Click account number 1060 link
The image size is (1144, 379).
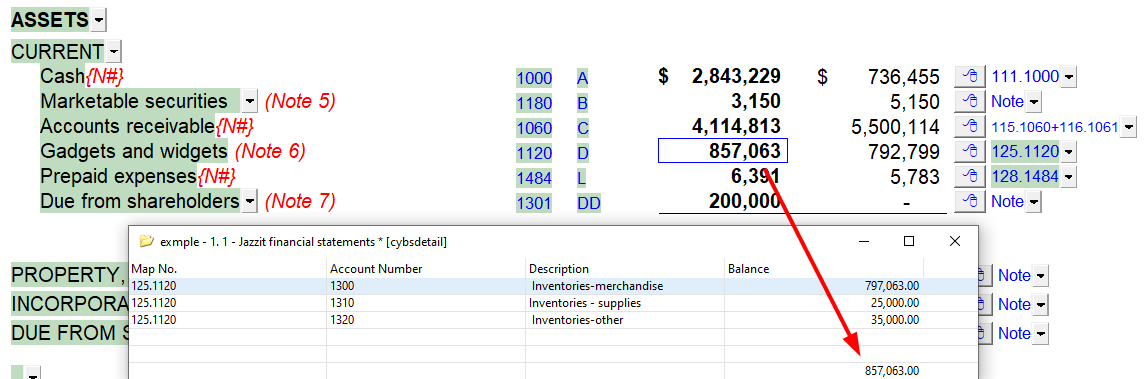[534, 129]
